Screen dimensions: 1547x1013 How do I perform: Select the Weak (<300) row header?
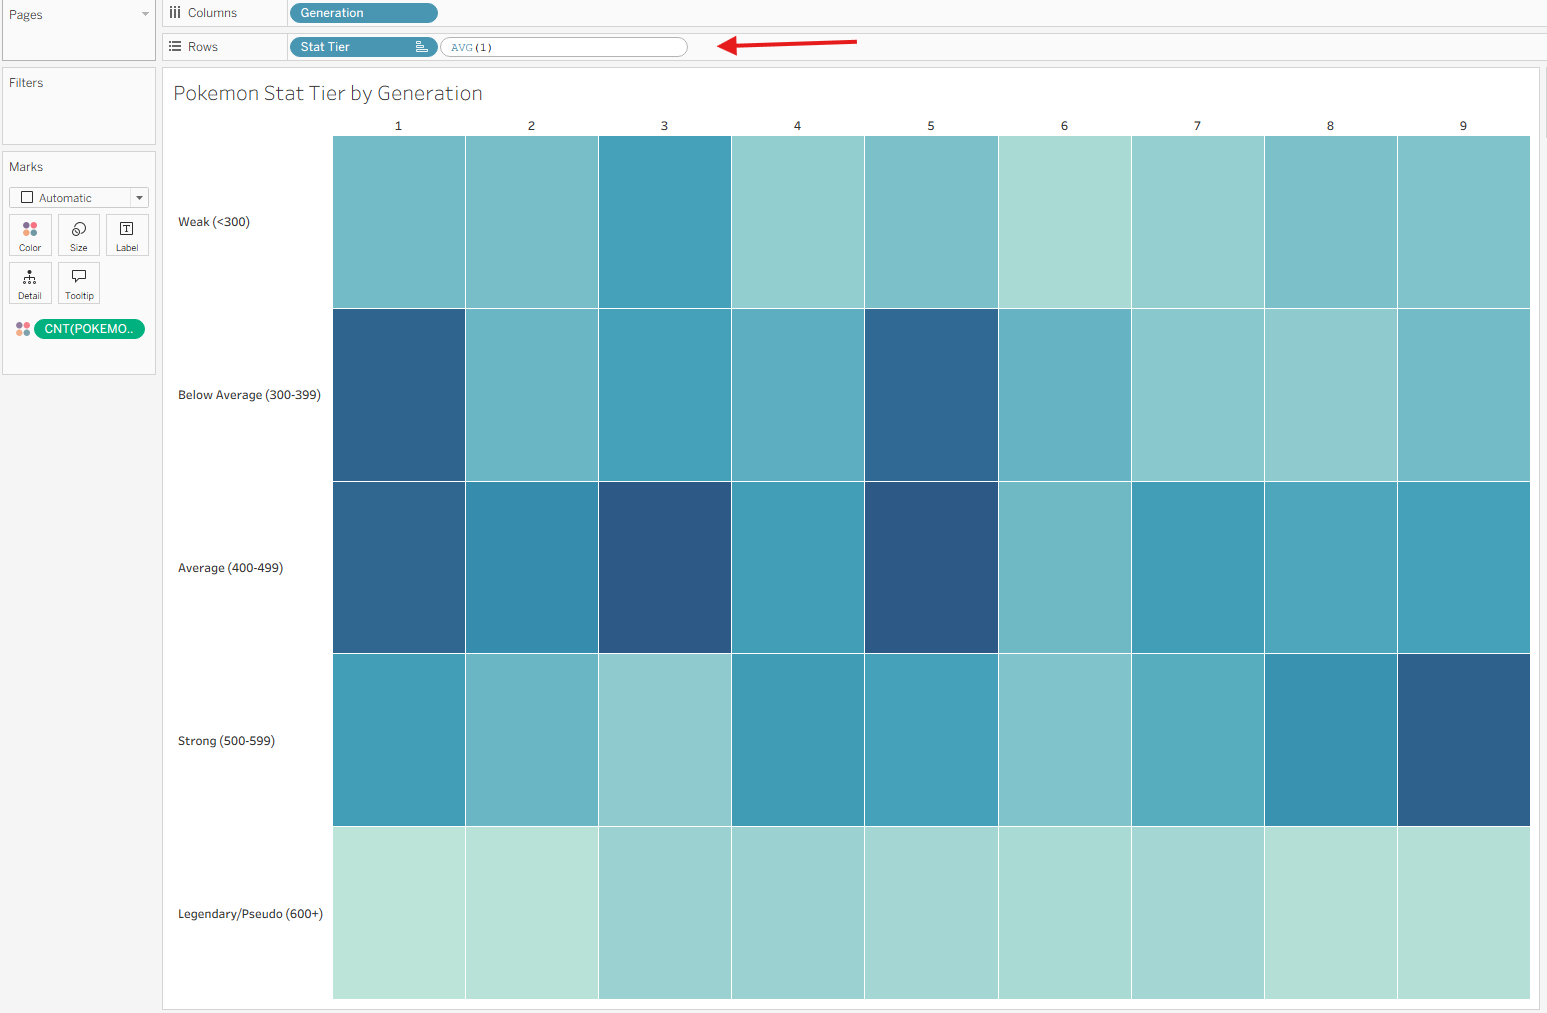click(214, 222)
